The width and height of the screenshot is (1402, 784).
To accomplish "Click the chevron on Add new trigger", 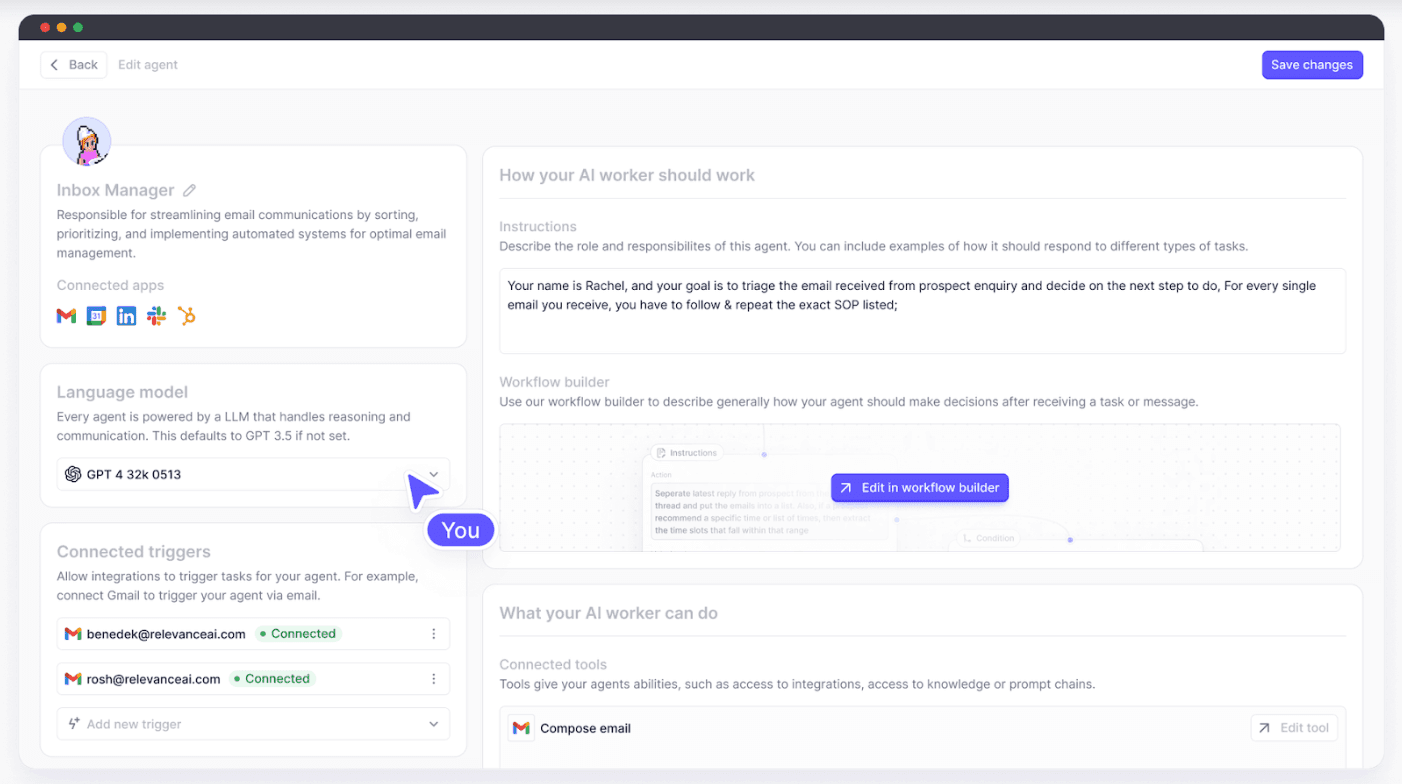I will (433, 724).
